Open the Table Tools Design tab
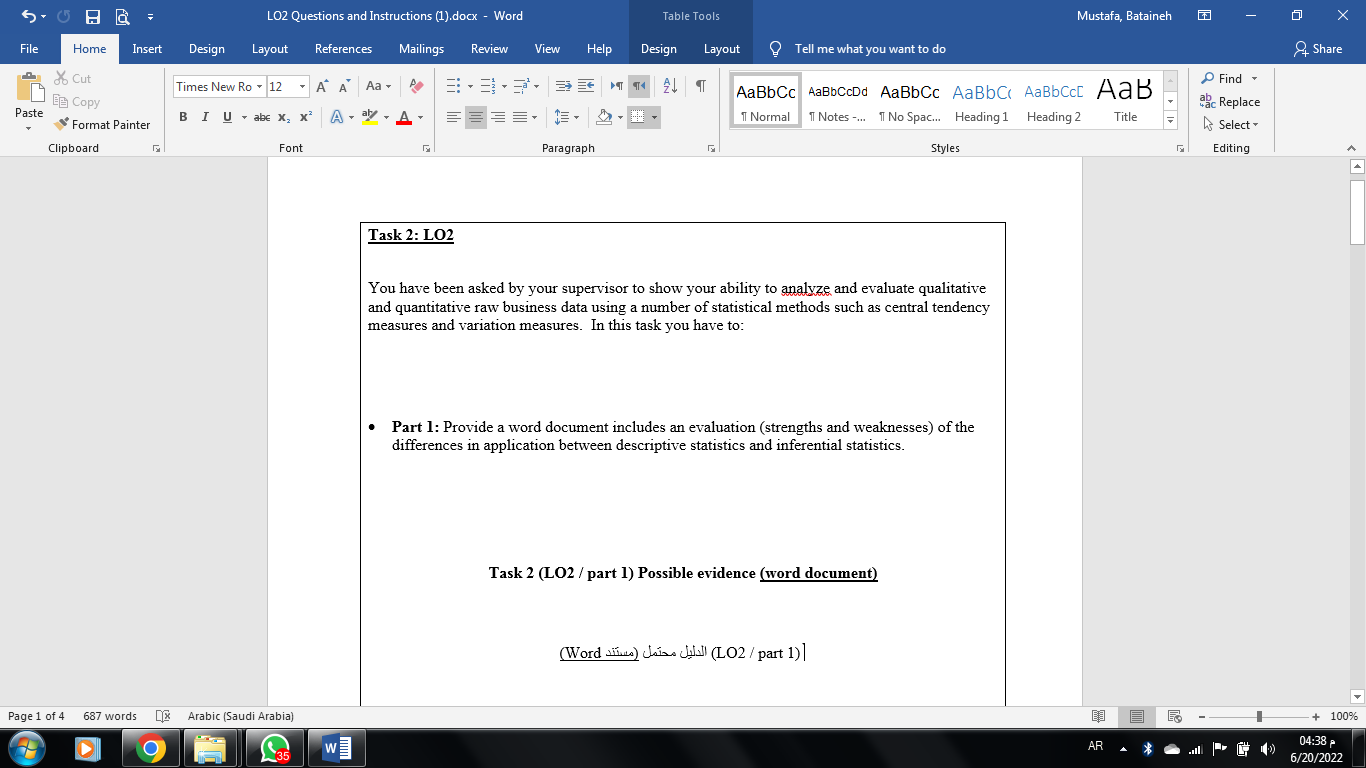Screen dimensions: 1366x768 pyautogui.click(x=659, y=48)
